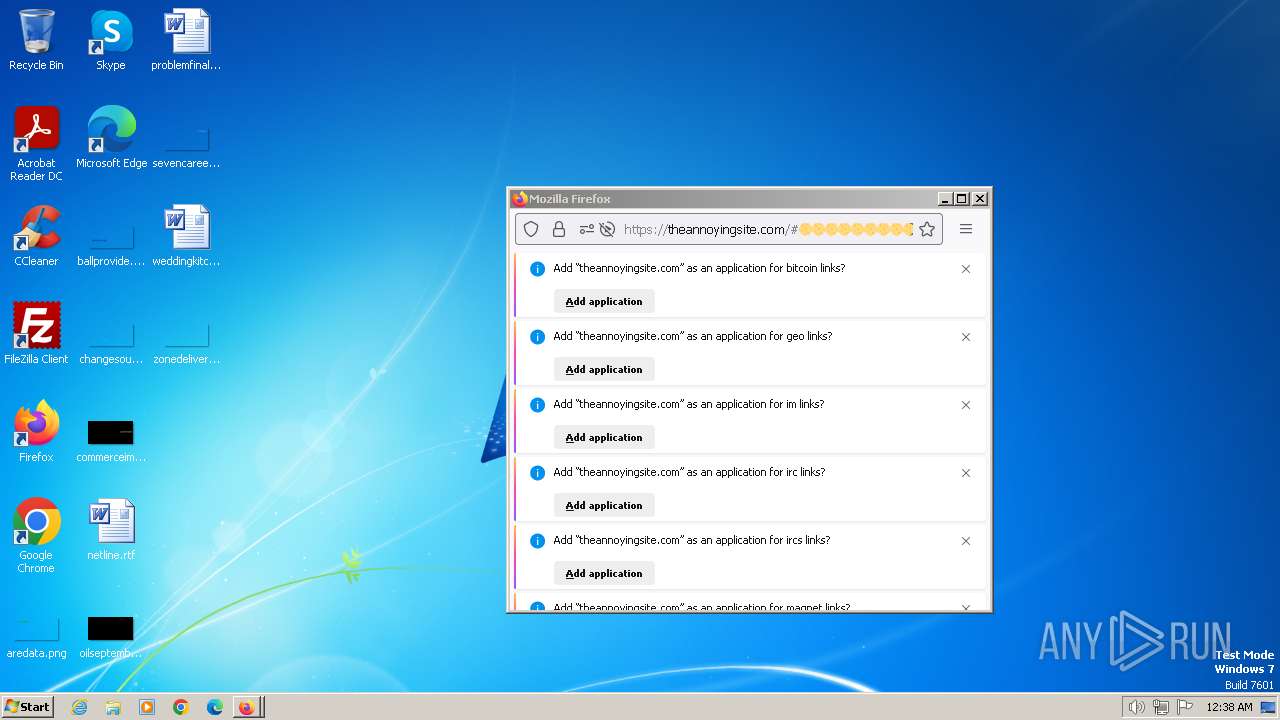Click the info icon on bitcoin notification
The image size is (1280, 720).
537,269
